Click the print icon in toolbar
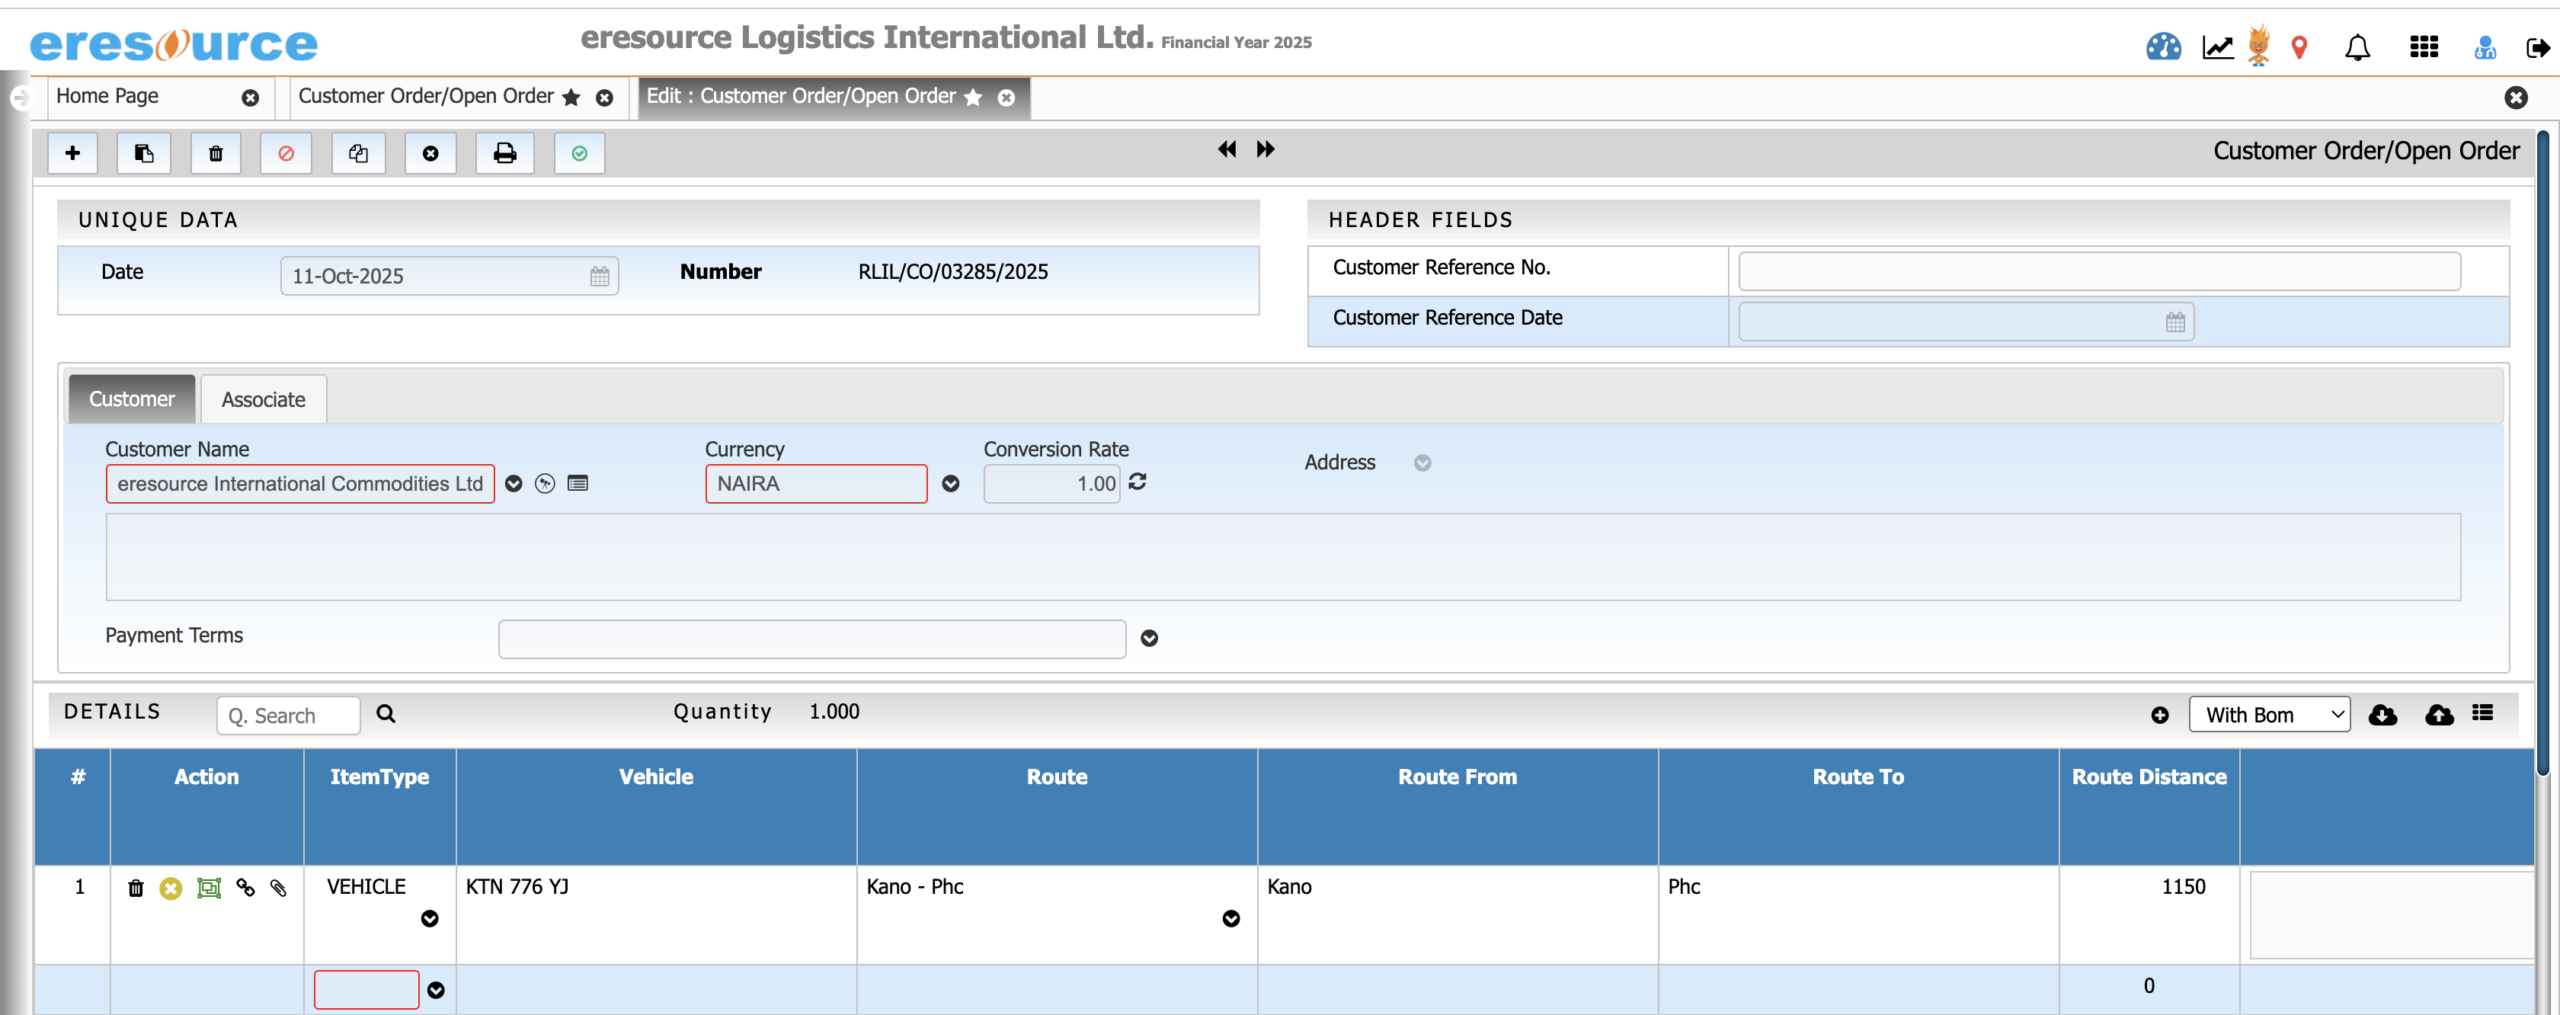Image resolution: width=2560 pixels, height=1015 pixels. [x=504, y=153]
